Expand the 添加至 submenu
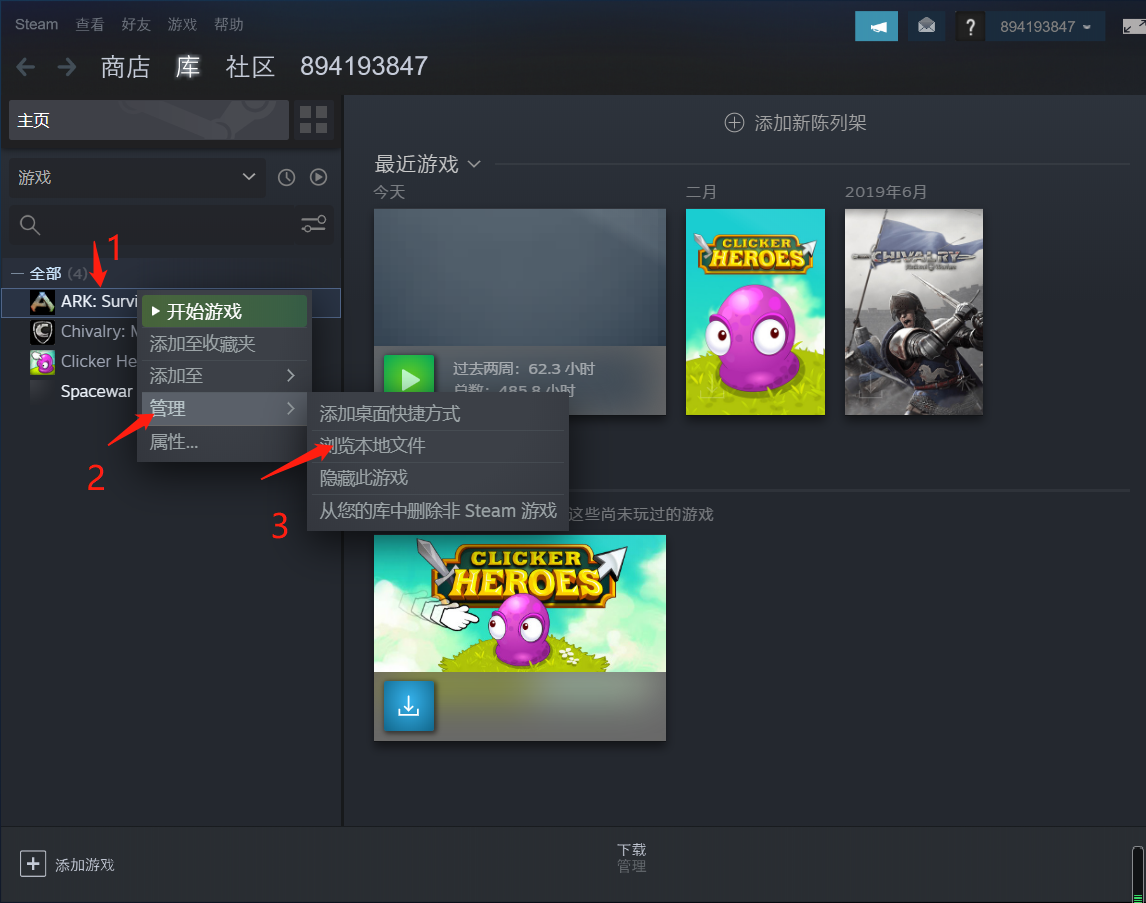The width and height of the screenshot is (1146, 903). (224, 376)
